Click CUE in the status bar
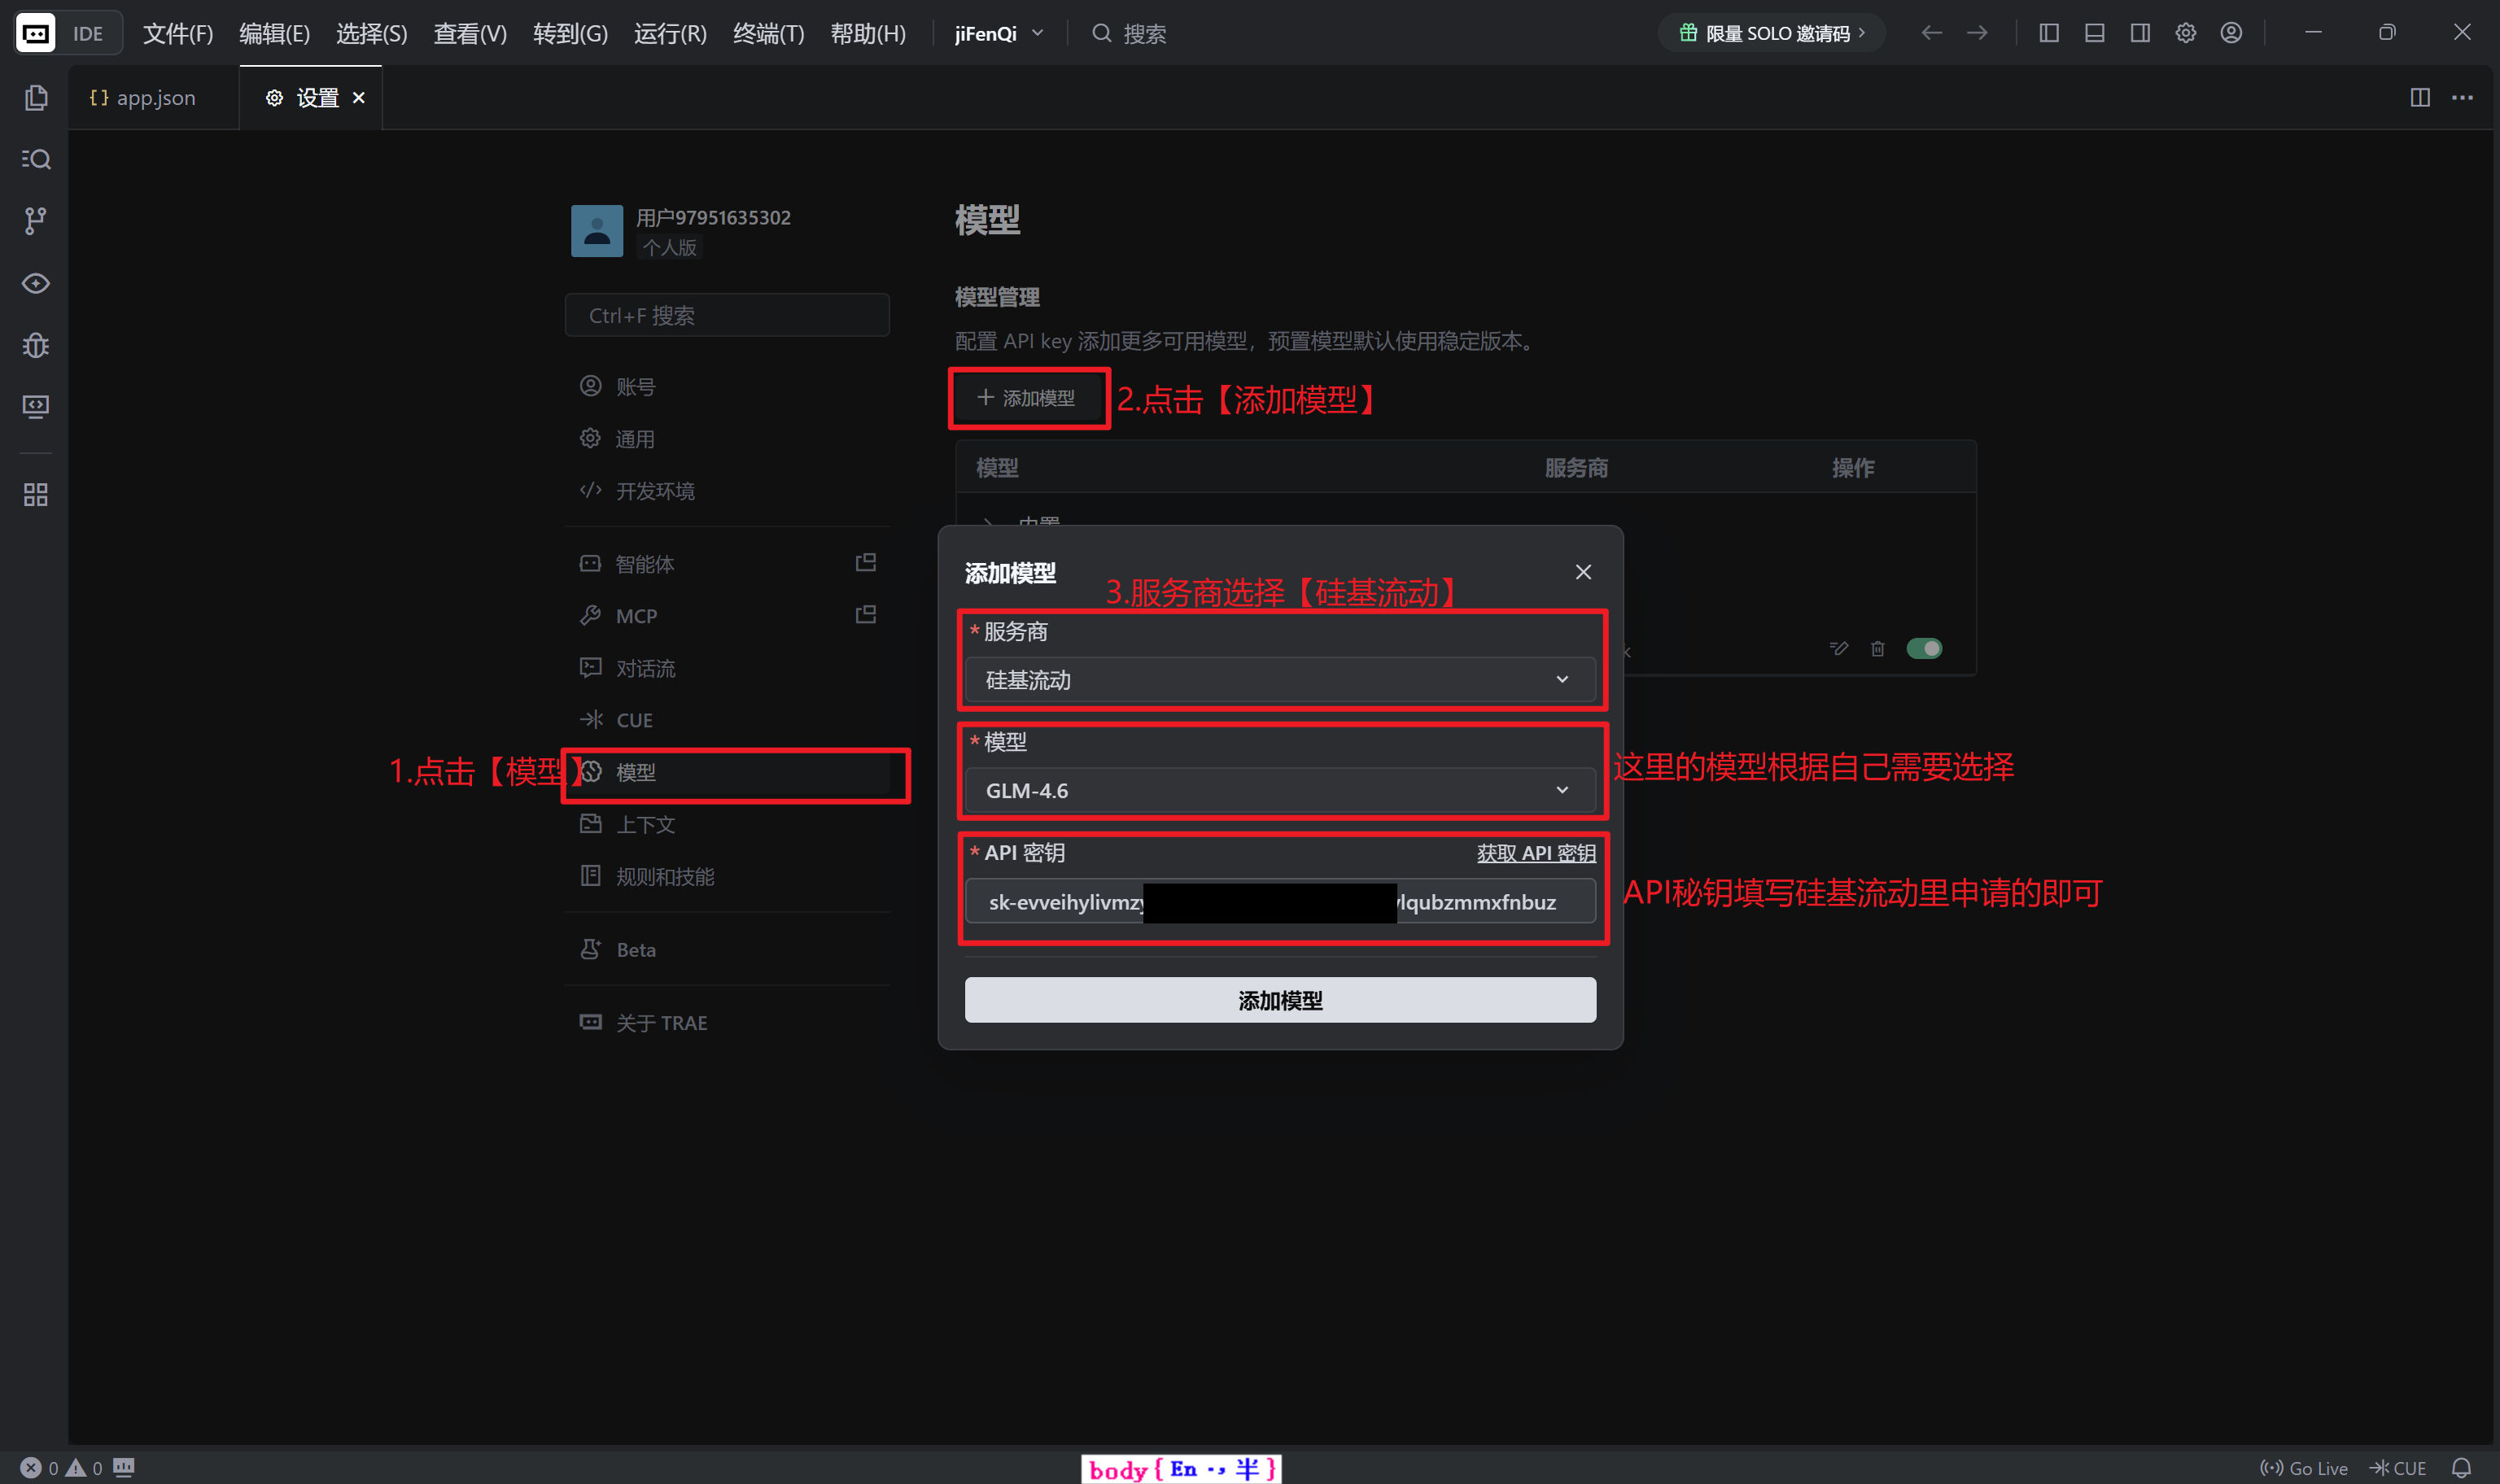The image size is (2500, 1484). (2398, 1468)
